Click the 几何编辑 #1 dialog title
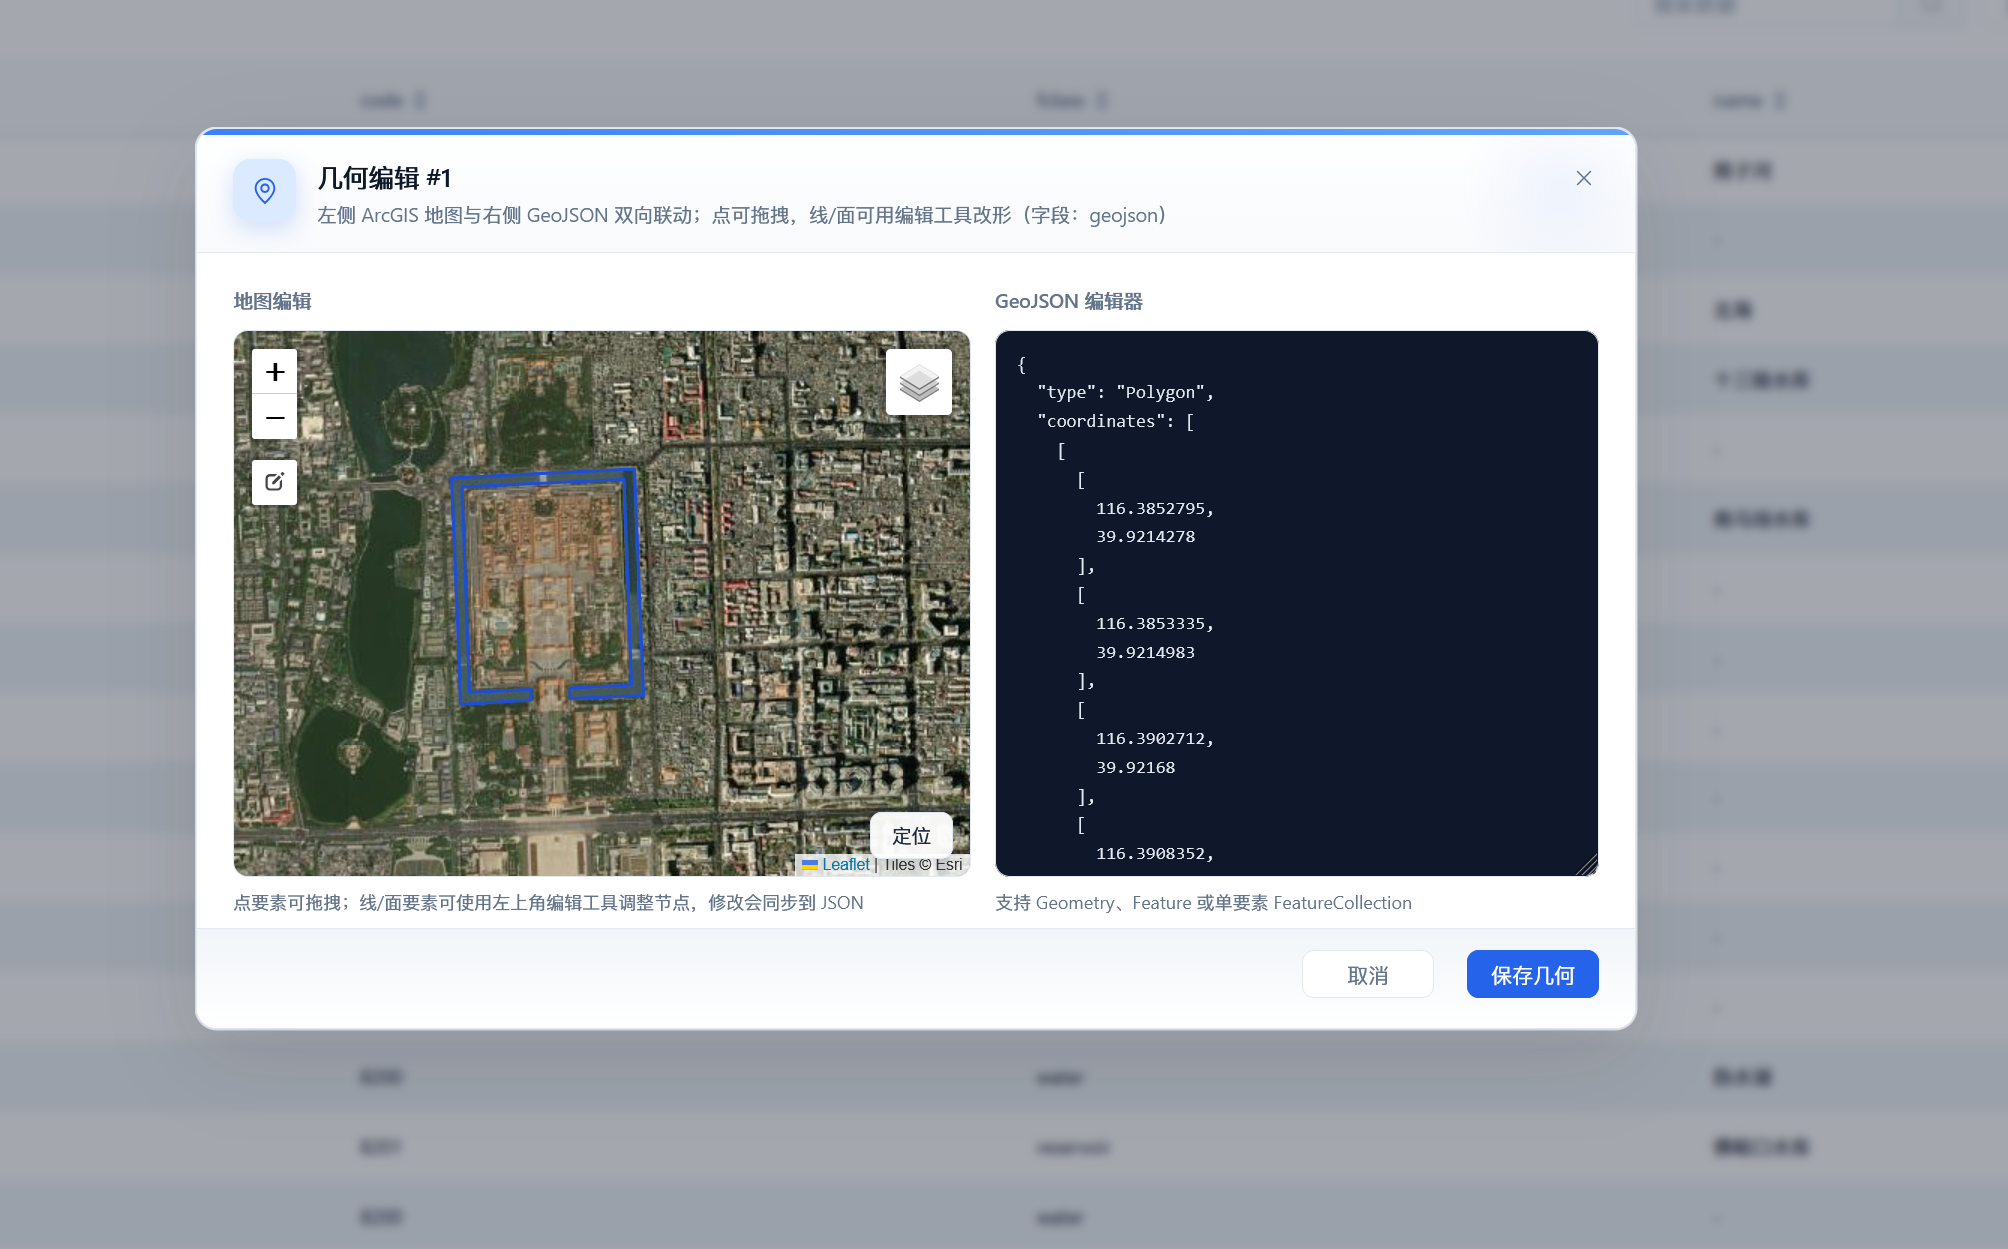 [x=385, y=178]
